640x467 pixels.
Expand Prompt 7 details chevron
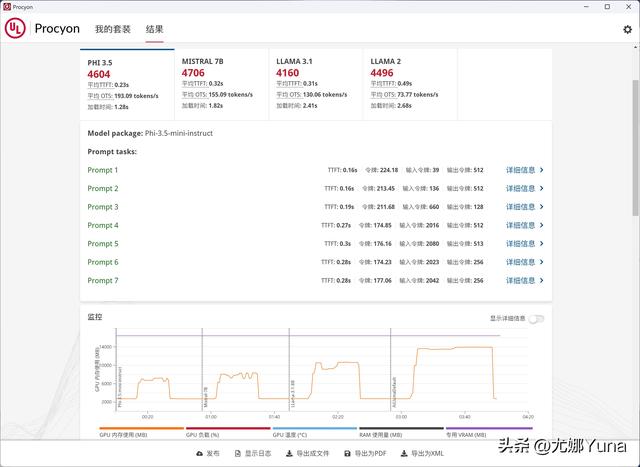(542, 280)
